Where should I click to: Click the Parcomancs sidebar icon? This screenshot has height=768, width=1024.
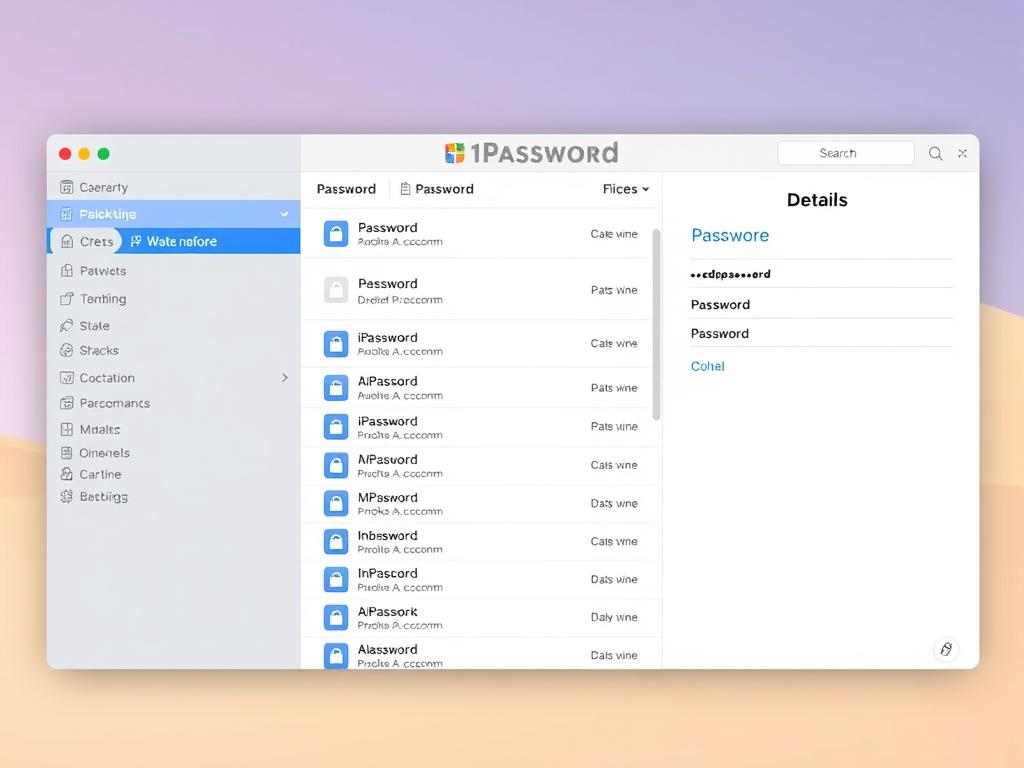[67, 403]
